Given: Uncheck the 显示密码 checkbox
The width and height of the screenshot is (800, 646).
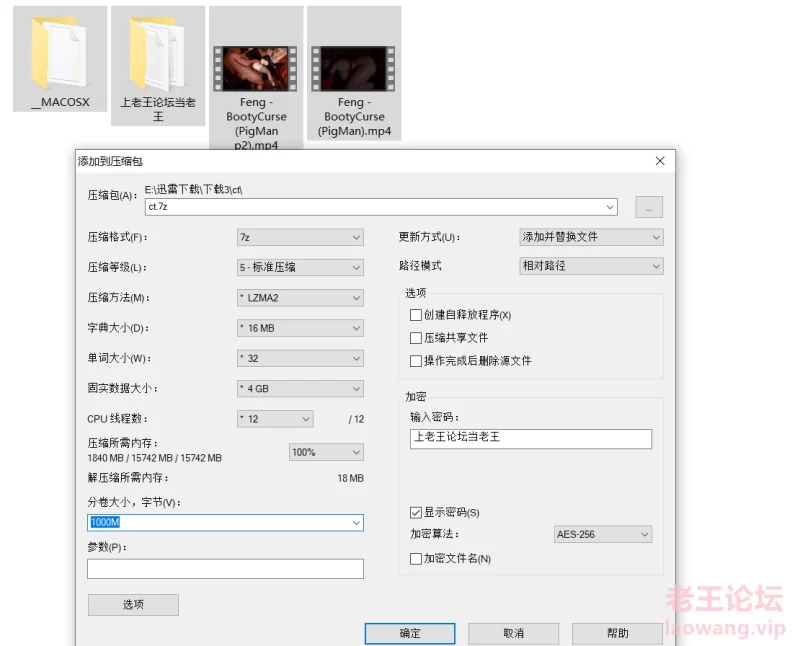Looking at the screenshot, I should pos(416,512).
